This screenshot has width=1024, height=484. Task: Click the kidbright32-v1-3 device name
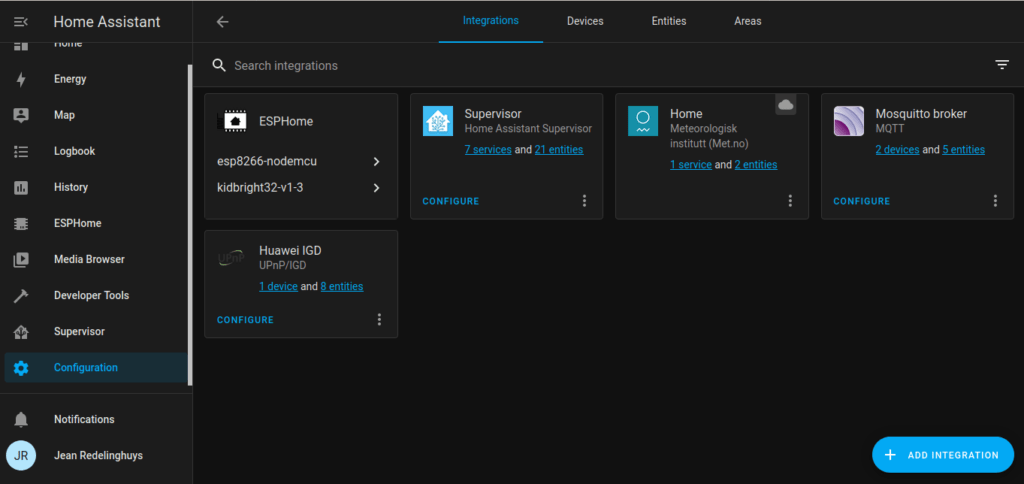coord(260,188)
